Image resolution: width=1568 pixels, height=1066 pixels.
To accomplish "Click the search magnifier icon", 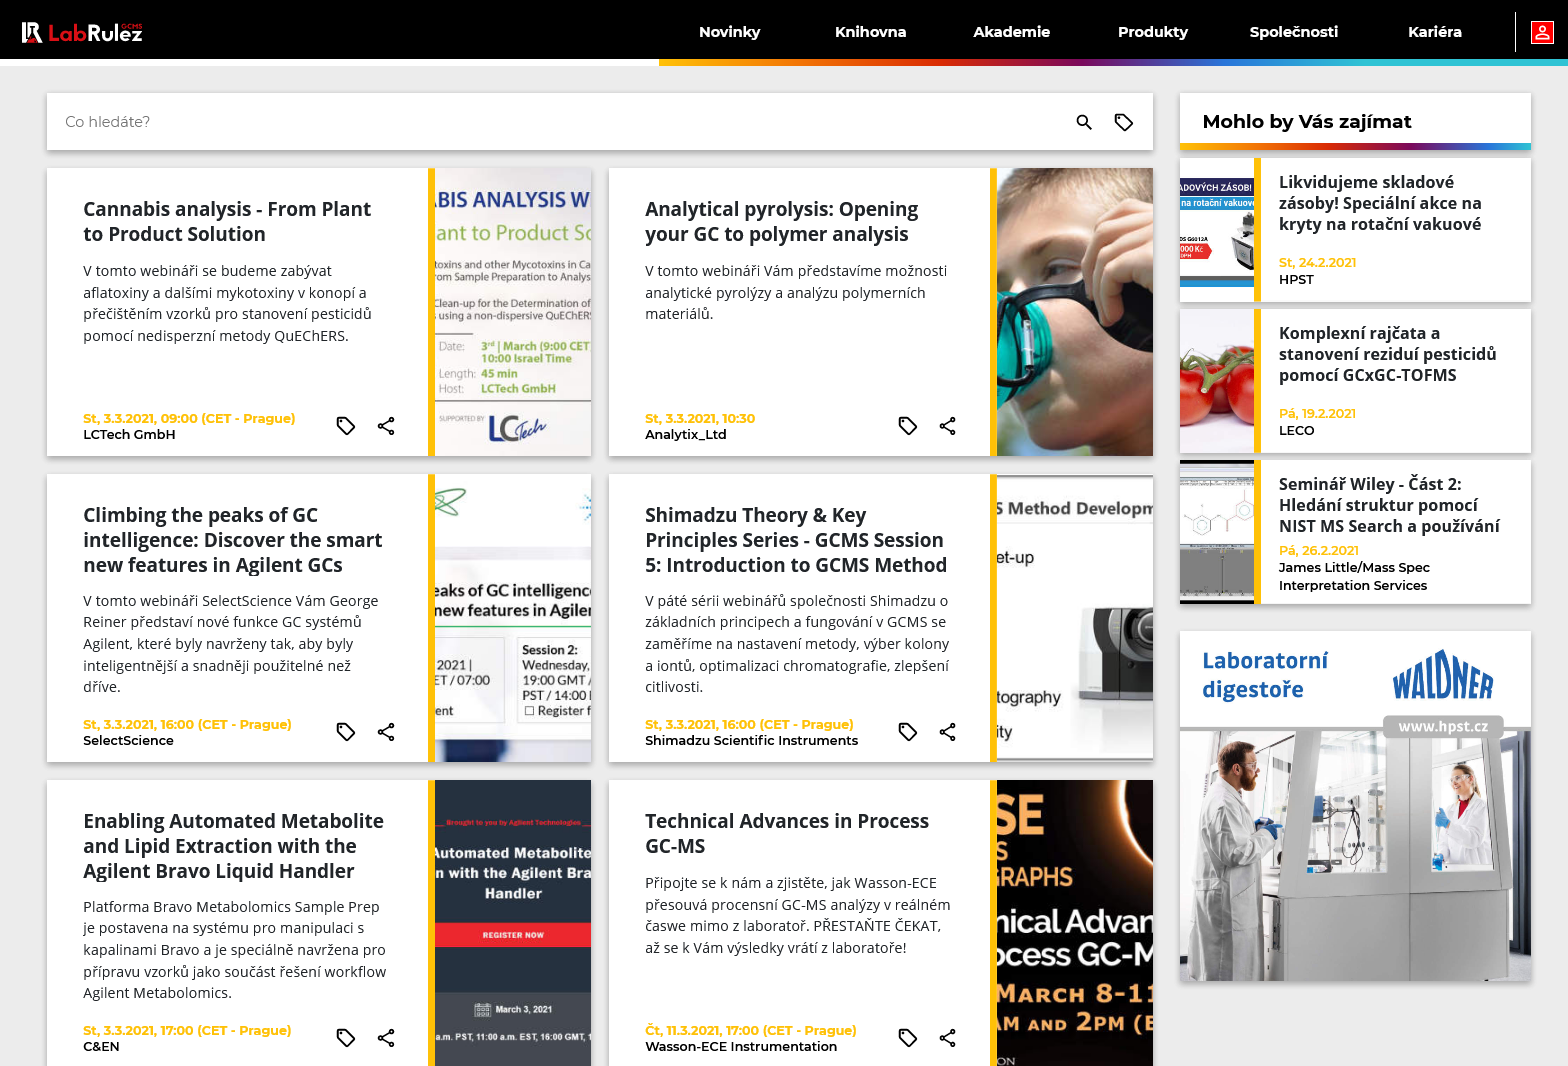I will click(x=1084, y=122).
